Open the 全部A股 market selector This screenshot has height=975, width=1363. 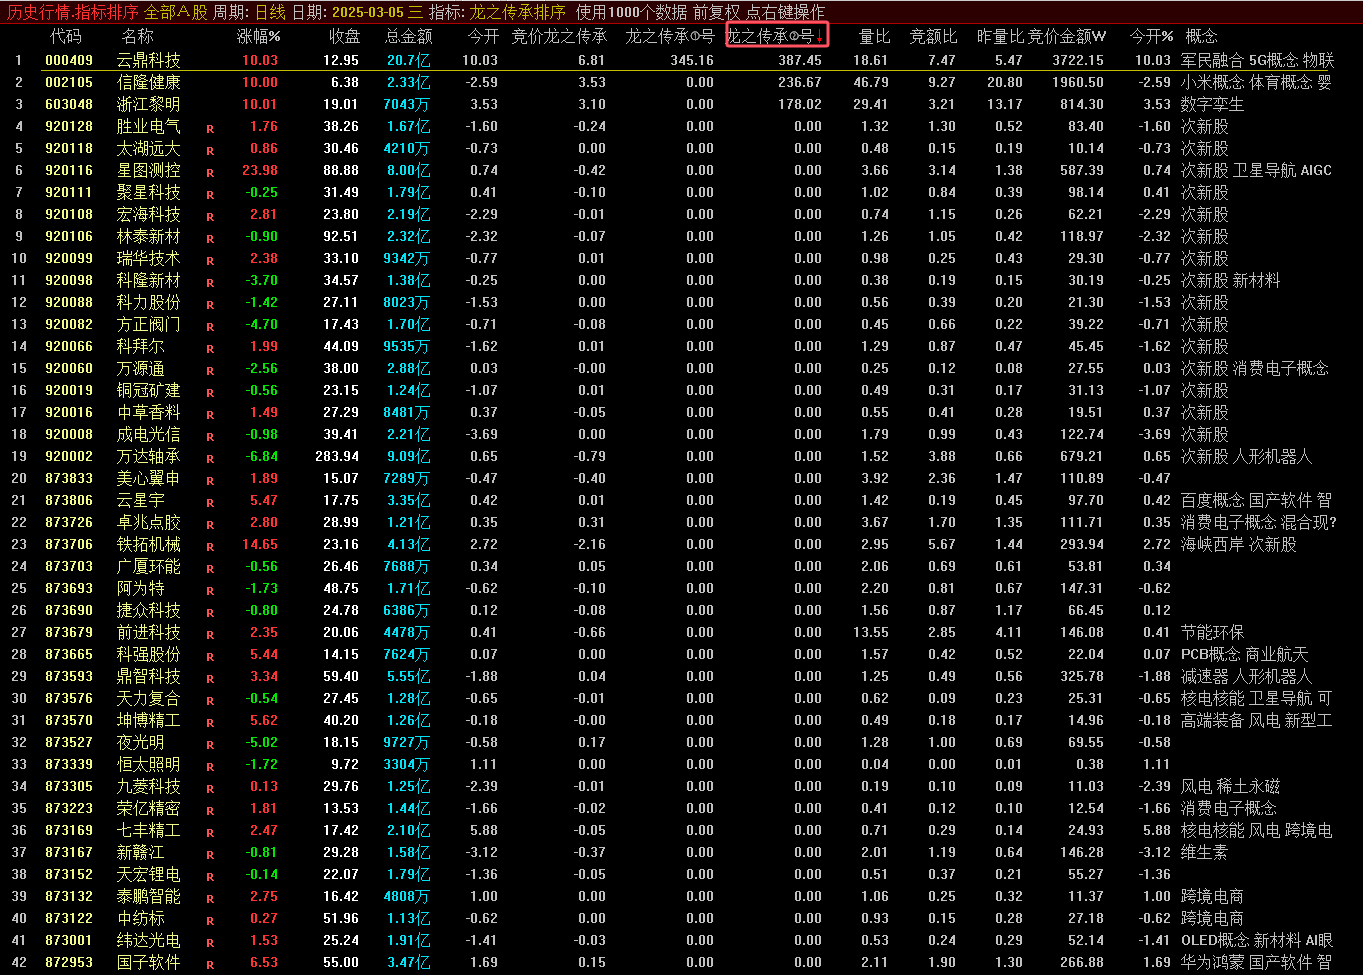[x=176, y=12]
